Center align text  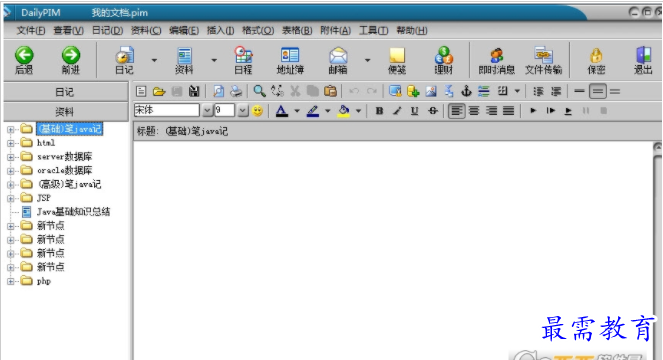tap(474, 111)
